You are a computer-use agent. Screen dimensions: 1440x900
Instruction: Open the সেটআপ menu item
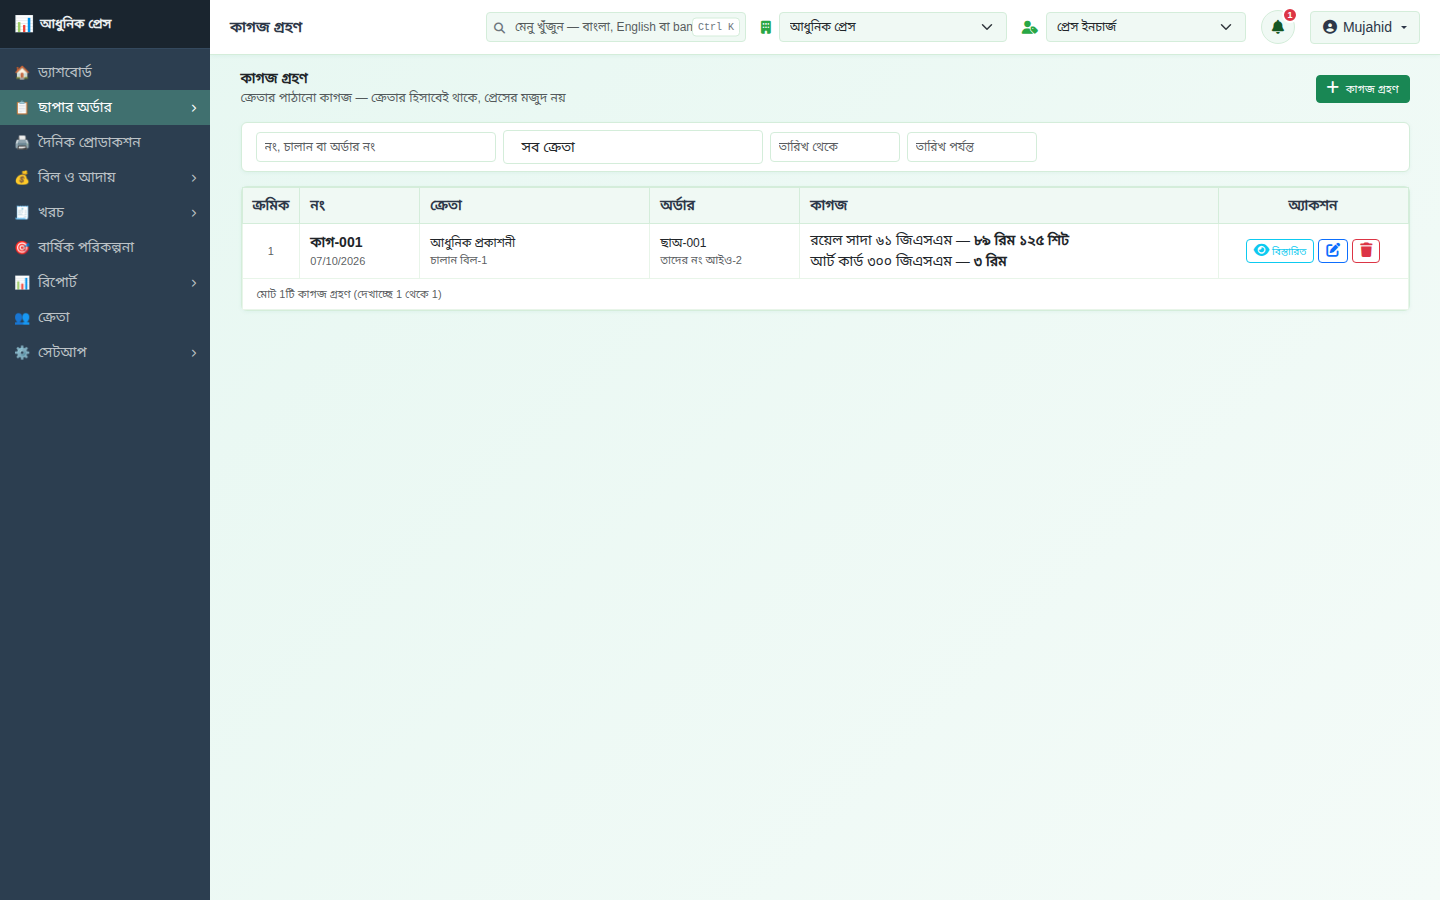(x=105, y=352)
